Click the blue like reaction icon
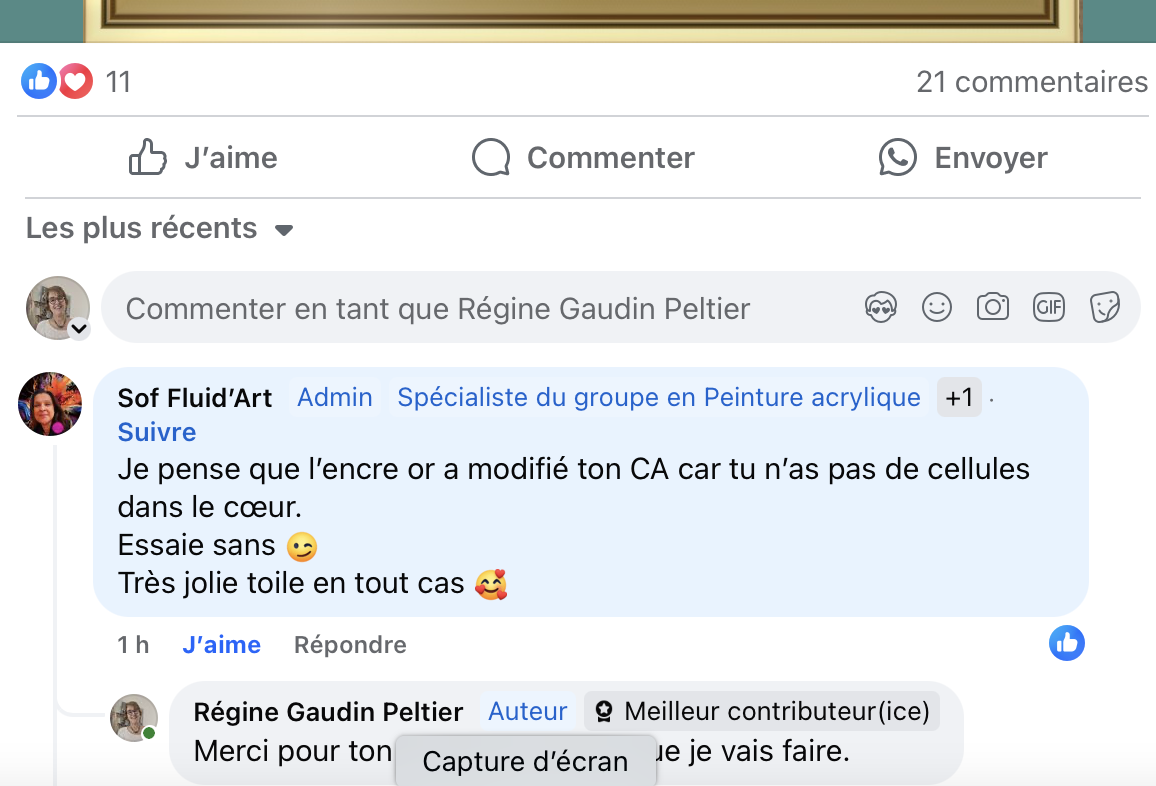 (x=39, y=81)
